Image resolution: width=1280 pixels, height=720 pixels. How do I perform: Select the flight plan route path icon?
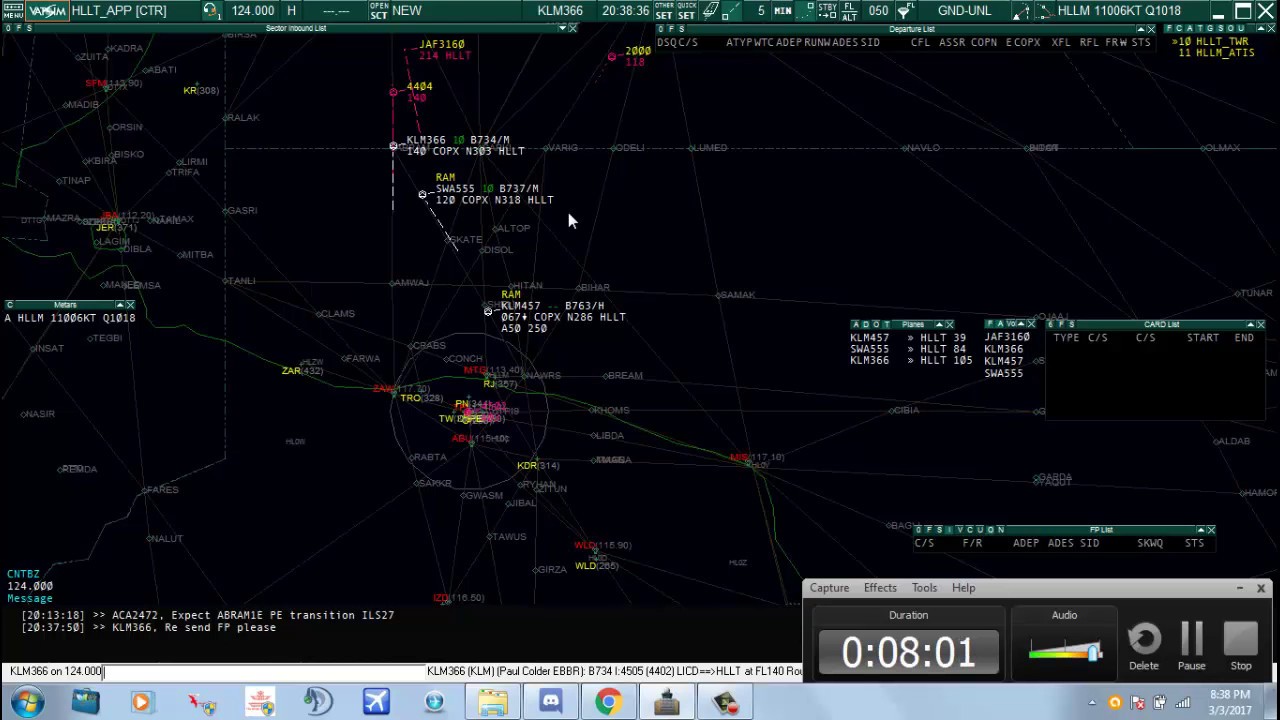pos(1042,11)
